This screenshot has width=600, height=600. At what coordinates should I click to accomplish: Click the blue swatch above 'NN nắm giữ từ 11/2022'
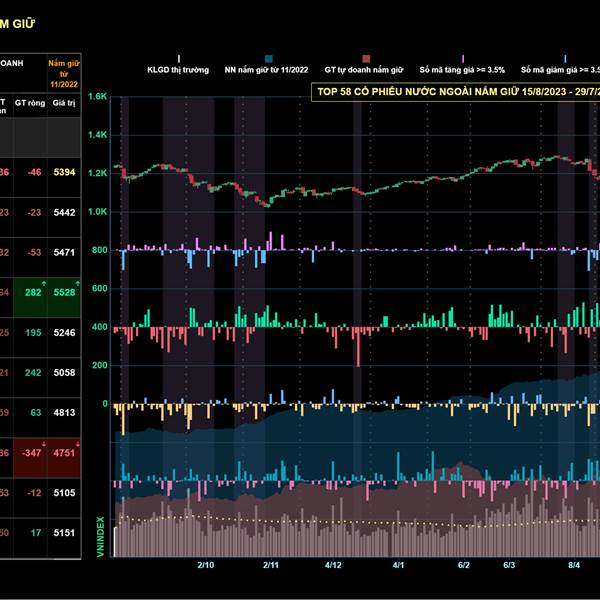tap(269, 59)
